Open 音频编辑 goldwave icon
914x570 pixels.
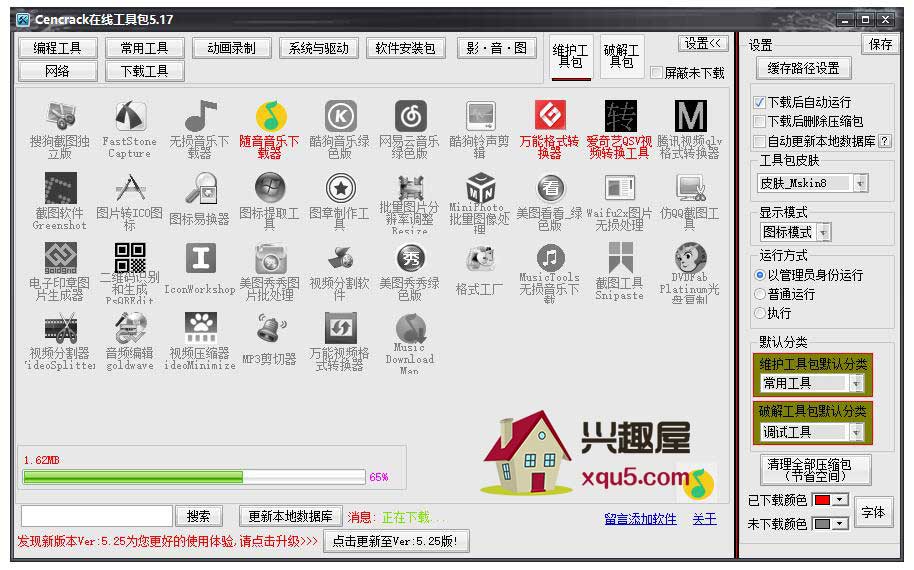pos(130,328)
